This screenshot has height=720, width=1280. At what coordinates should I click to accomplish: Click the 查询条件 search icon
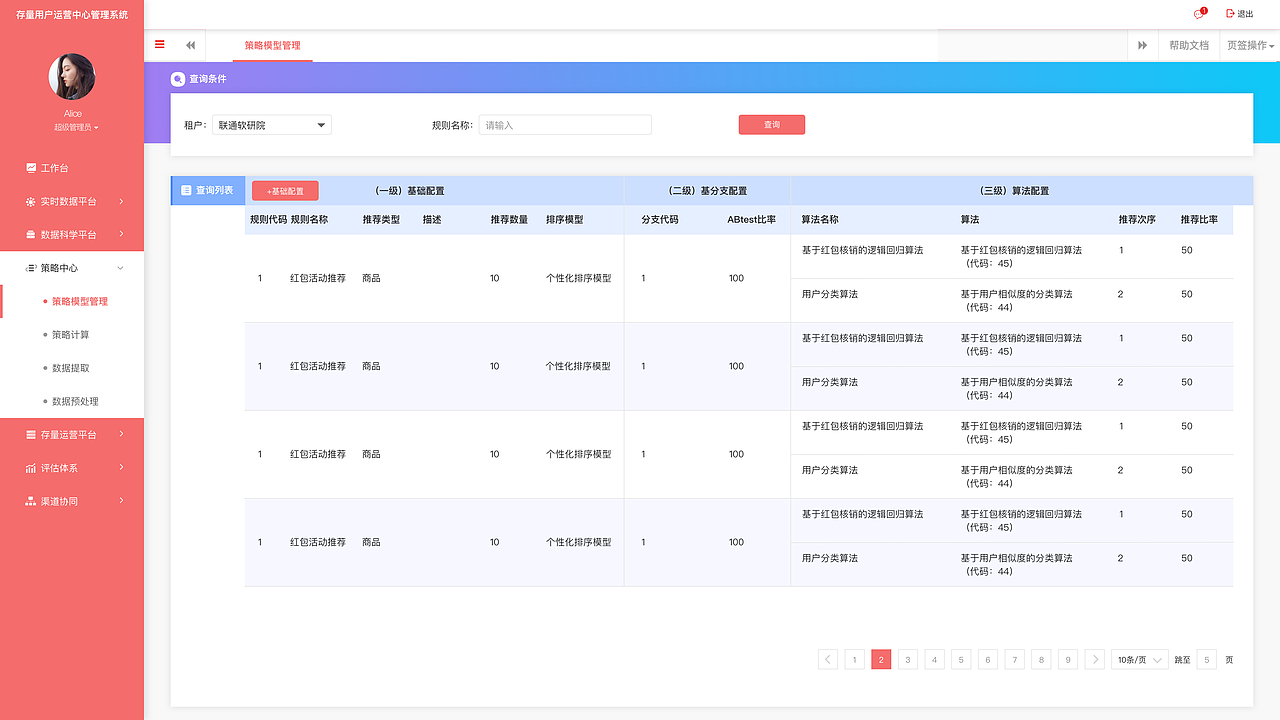pos(178,79)
